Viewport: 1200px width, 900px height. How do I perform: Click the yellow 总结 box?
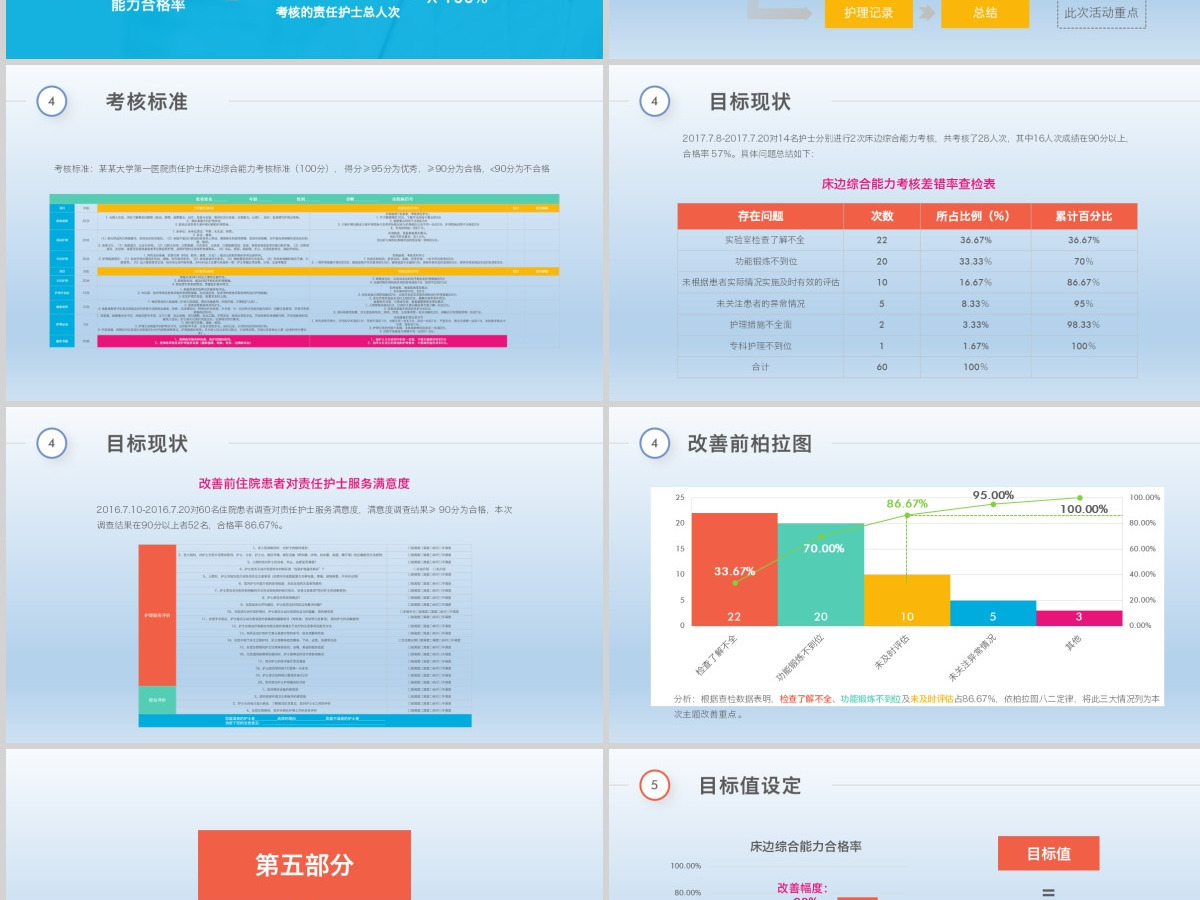tap(984, 13)
